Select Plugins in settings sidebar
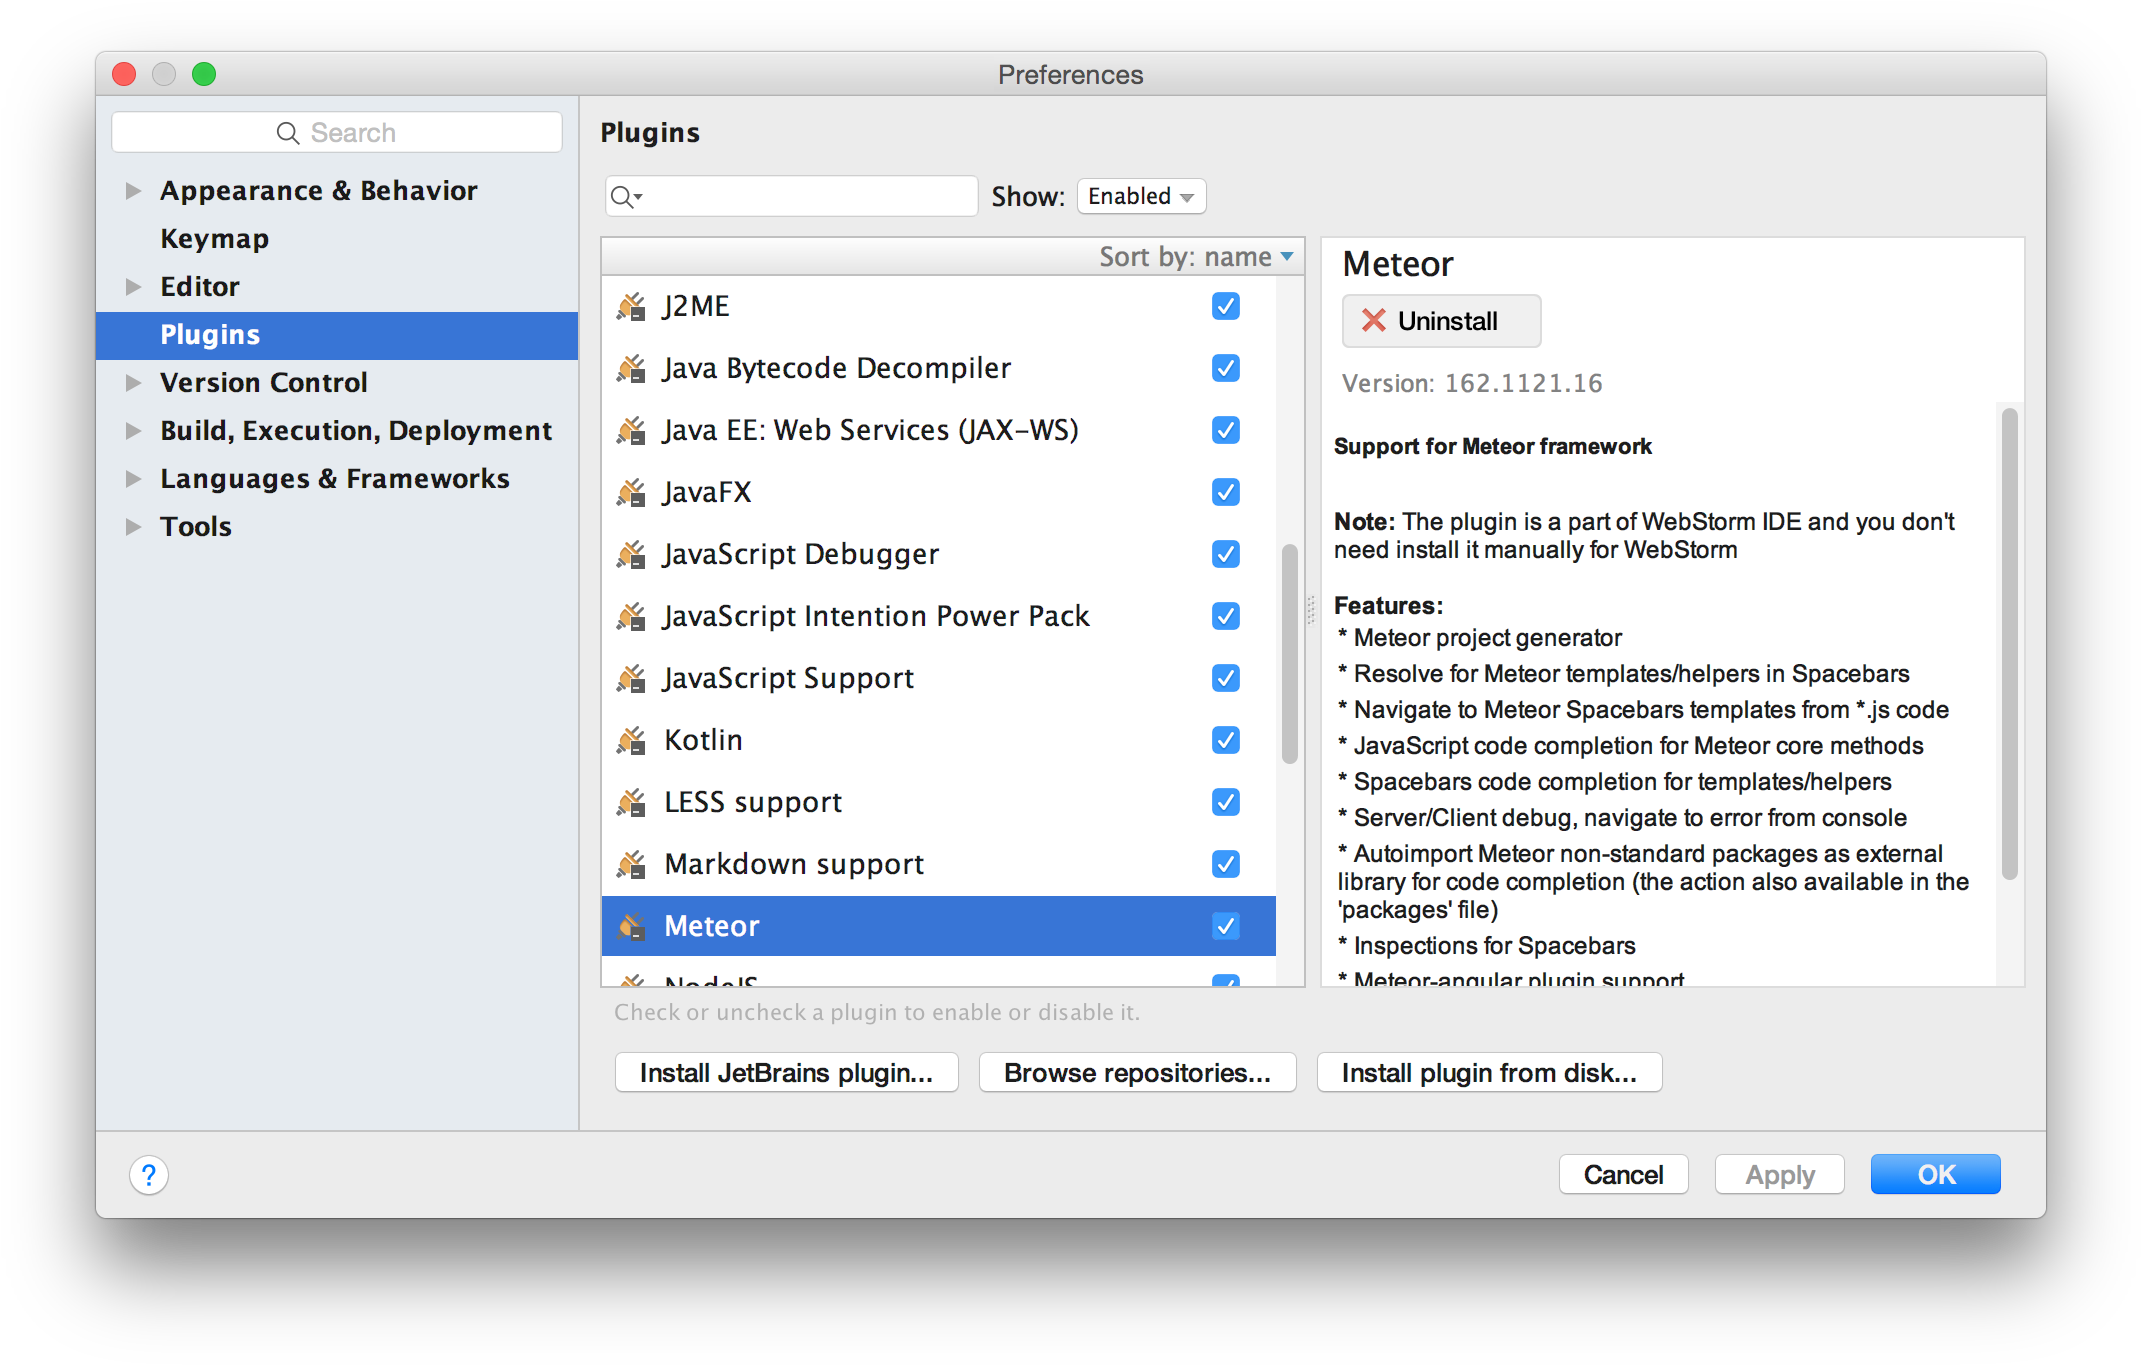The image size is (2141, 1365). coord(337,335)
